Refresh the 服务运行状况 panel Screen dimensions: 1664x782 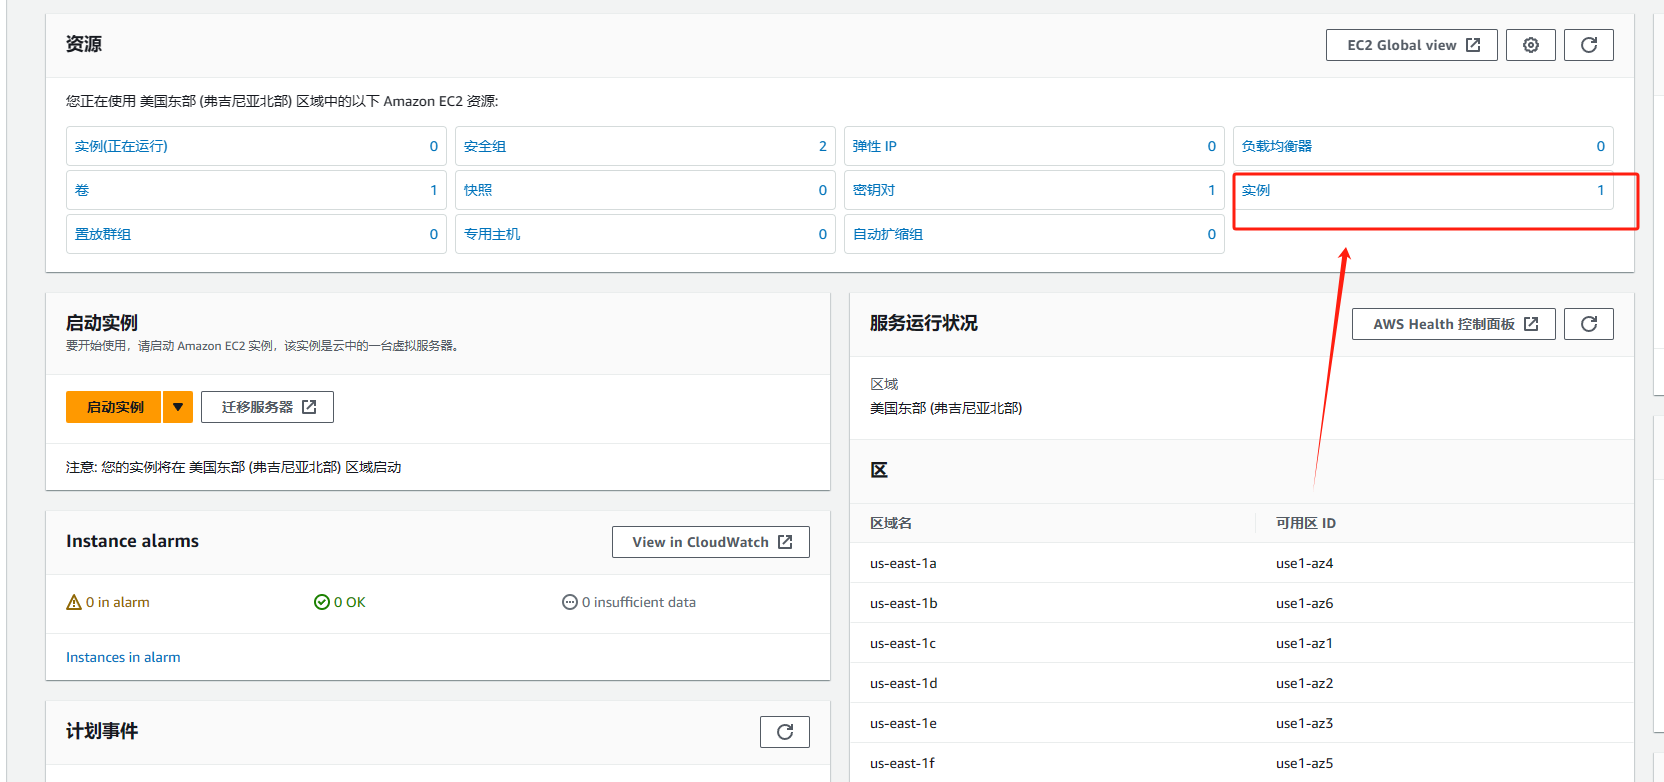(1588, 324)
